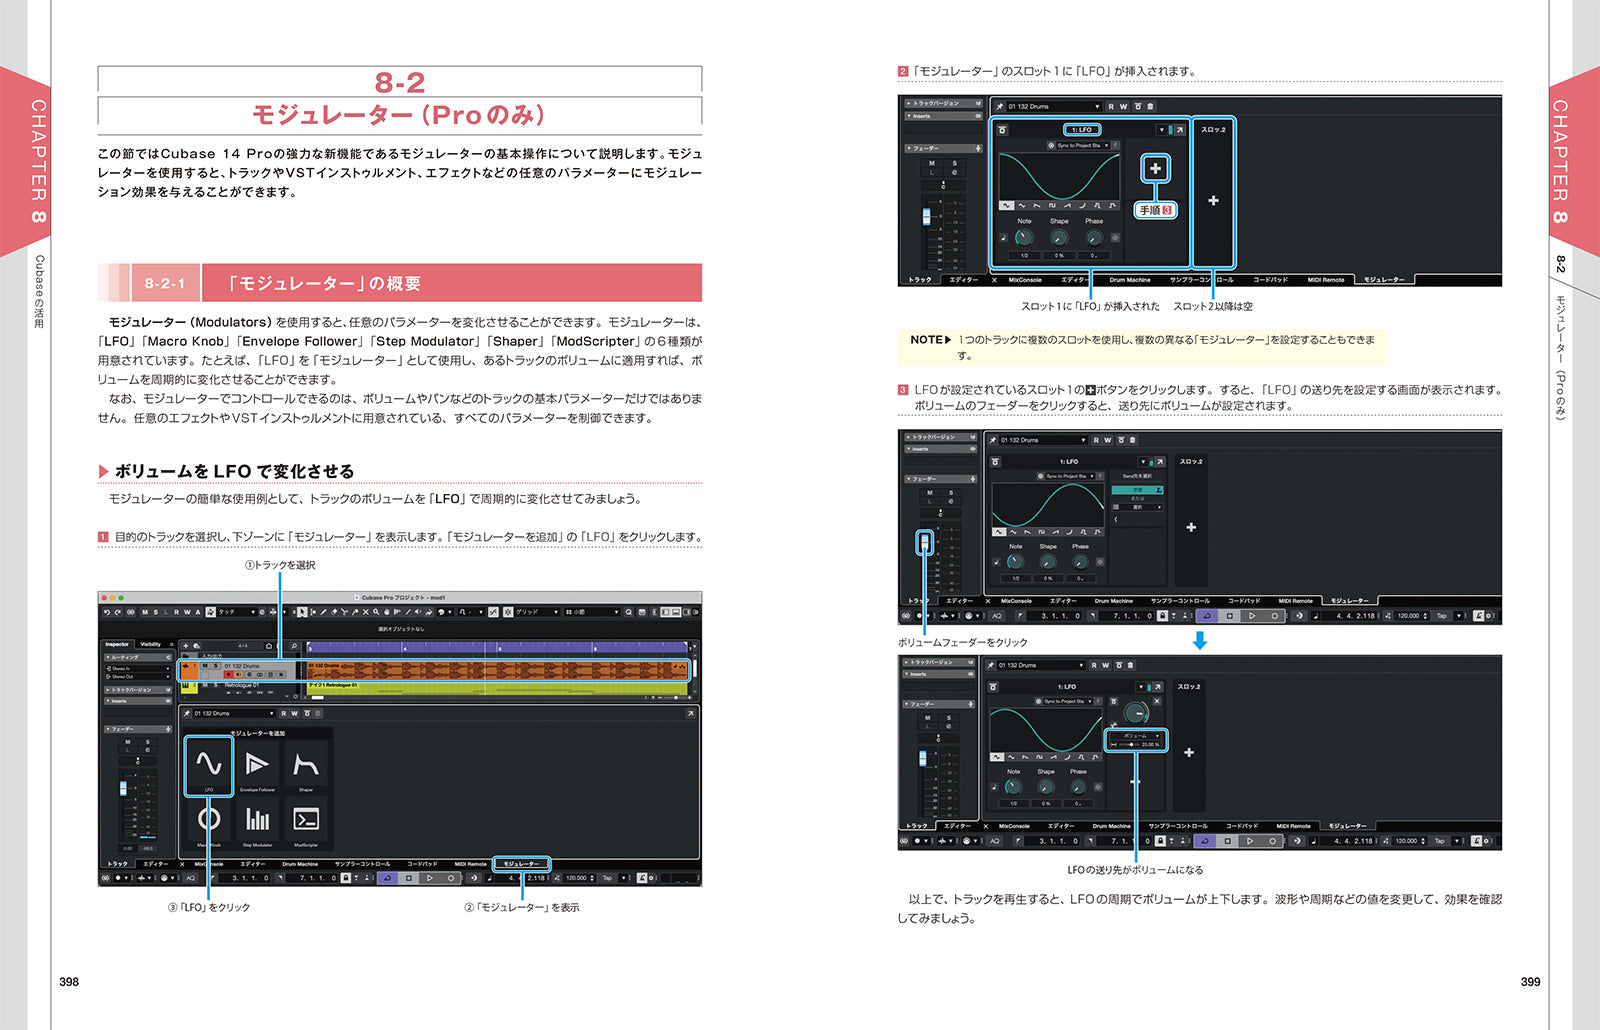1600x1030 pixels.
Task: Click the highlighted plus button above 手順 3
Action: pos(1155,168)
